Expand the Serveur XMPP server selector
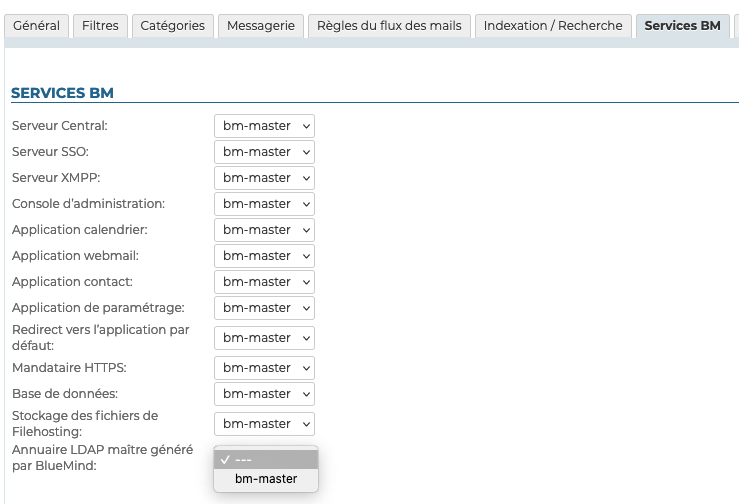The width and height of the screenshot is (739, 504). [x=264, y=178]
